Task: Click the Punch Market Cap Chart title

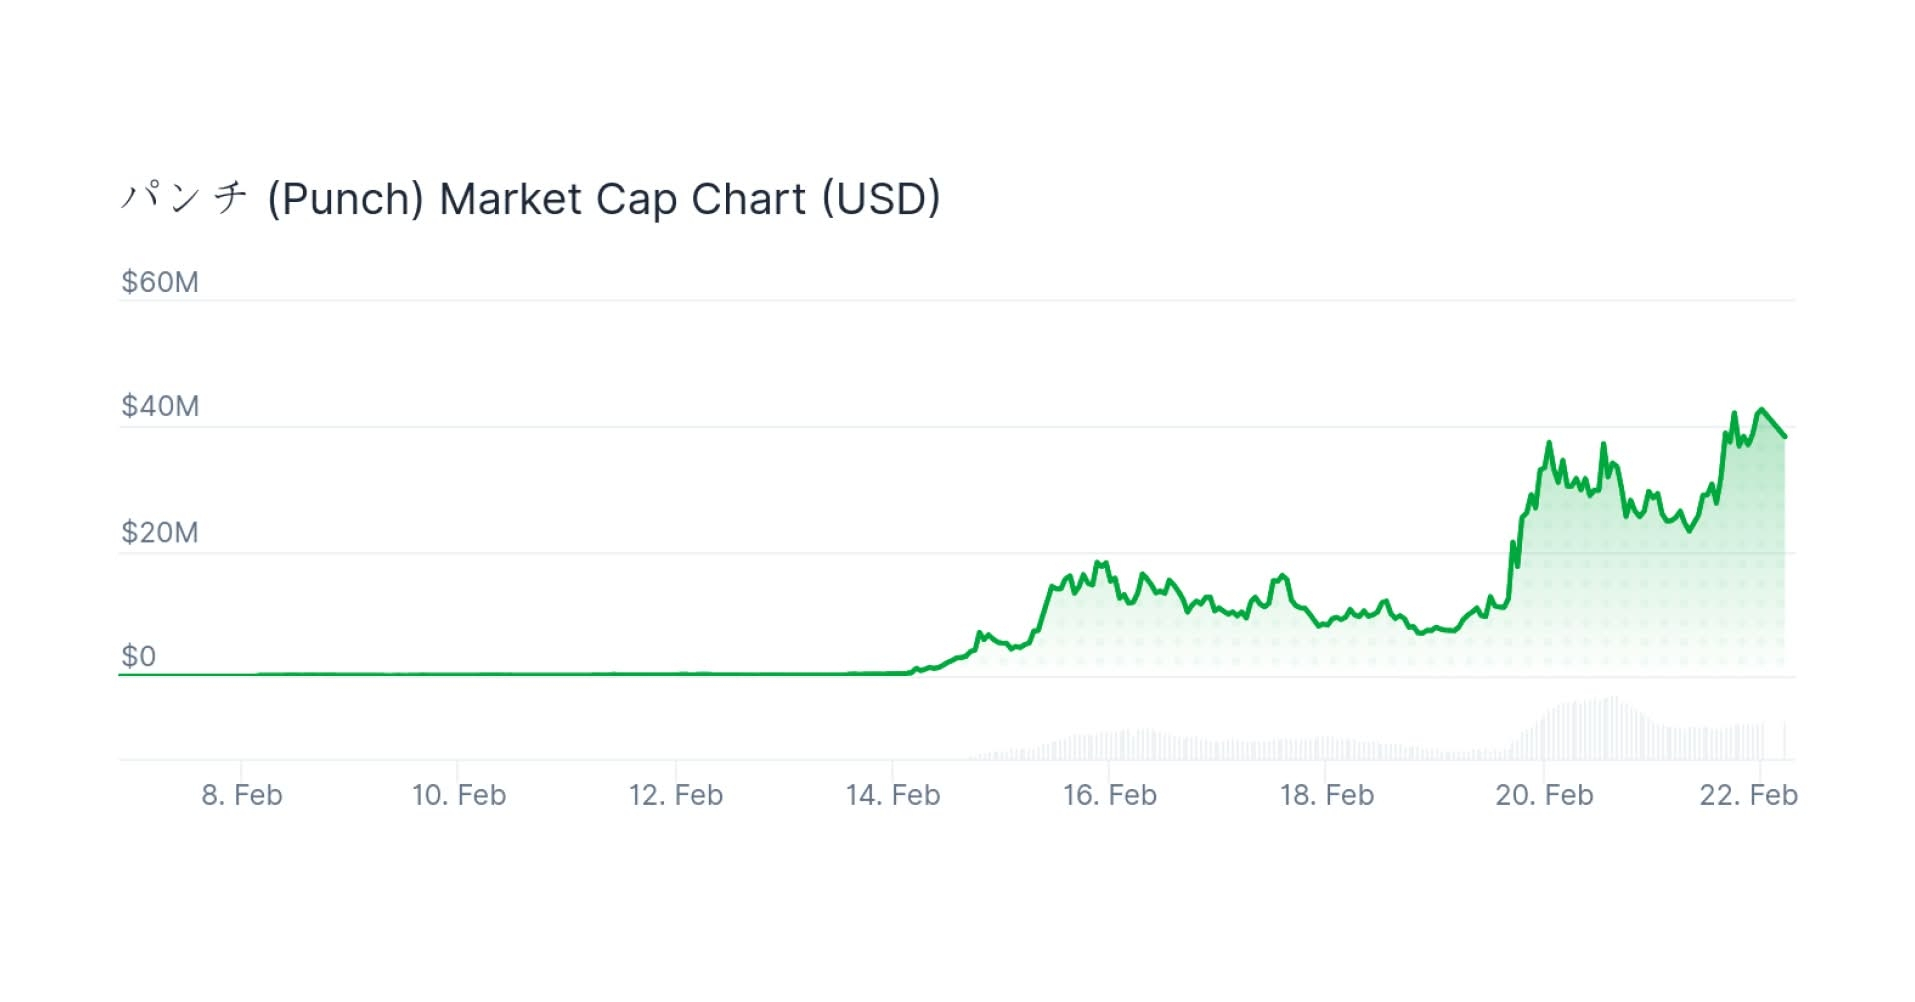Action: point(603,199)
